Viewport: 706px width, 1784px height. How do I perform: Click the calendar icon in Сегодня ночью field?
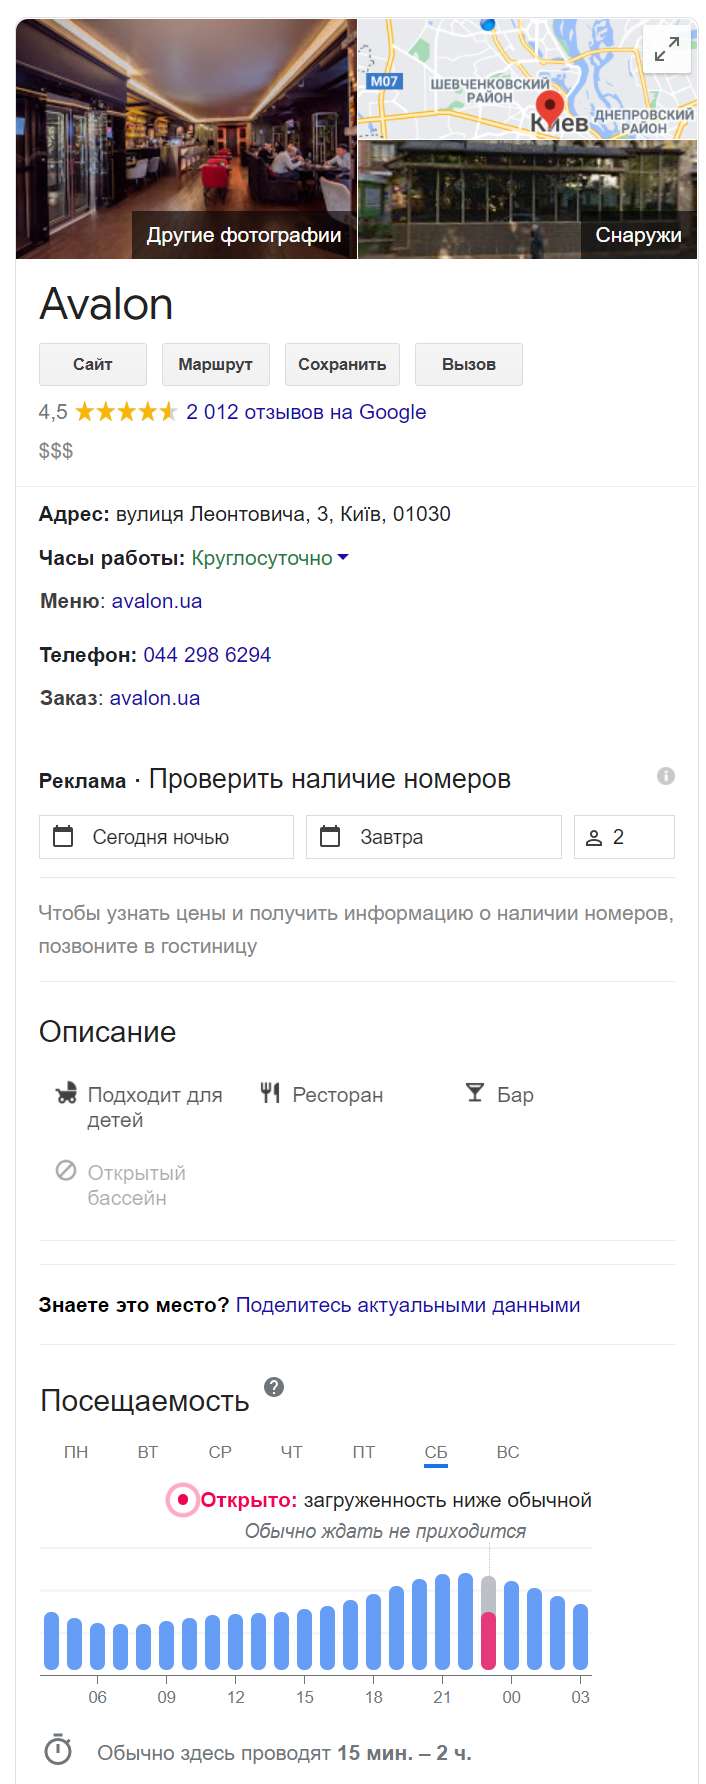pos(62,837)
